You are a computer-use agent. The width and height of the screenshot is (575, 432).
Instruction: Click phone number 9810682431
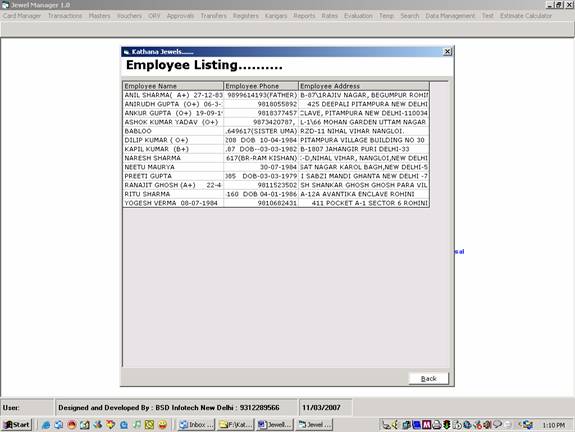point(277,203)
